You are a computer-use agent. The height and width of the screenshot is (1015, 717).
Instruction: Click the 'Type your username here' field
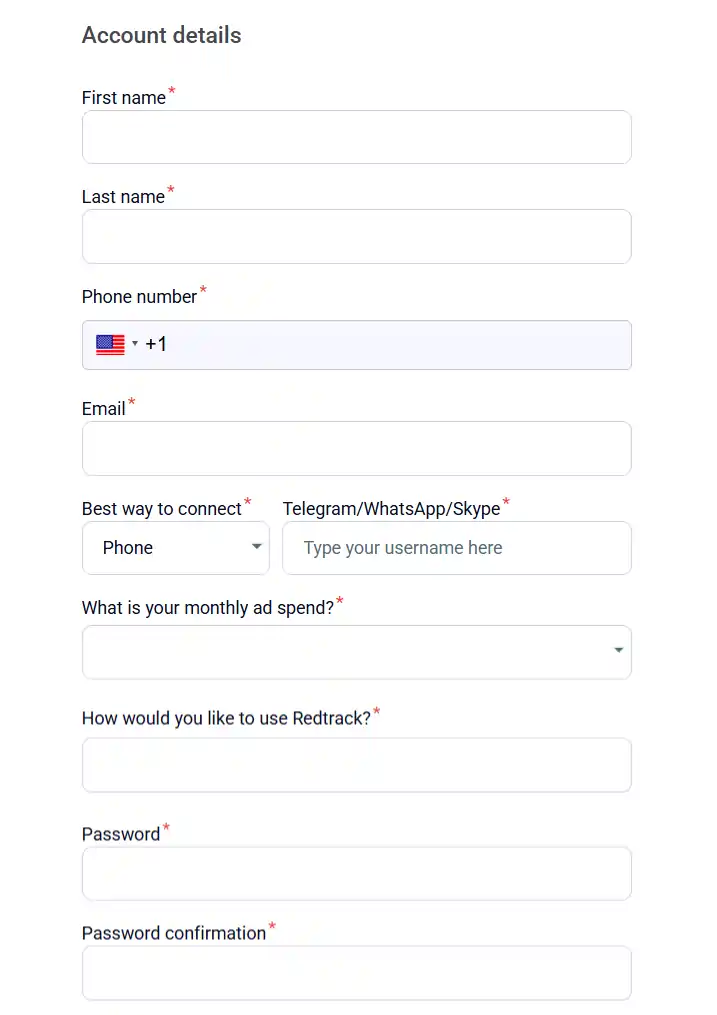(456, 548)
